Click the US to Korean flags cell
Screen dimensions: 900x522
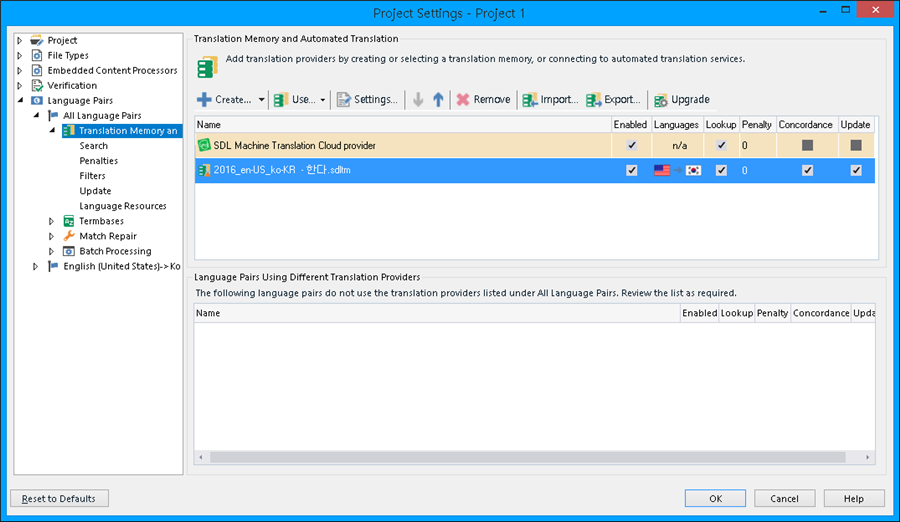pyautogui.click(x=677, y=170)
